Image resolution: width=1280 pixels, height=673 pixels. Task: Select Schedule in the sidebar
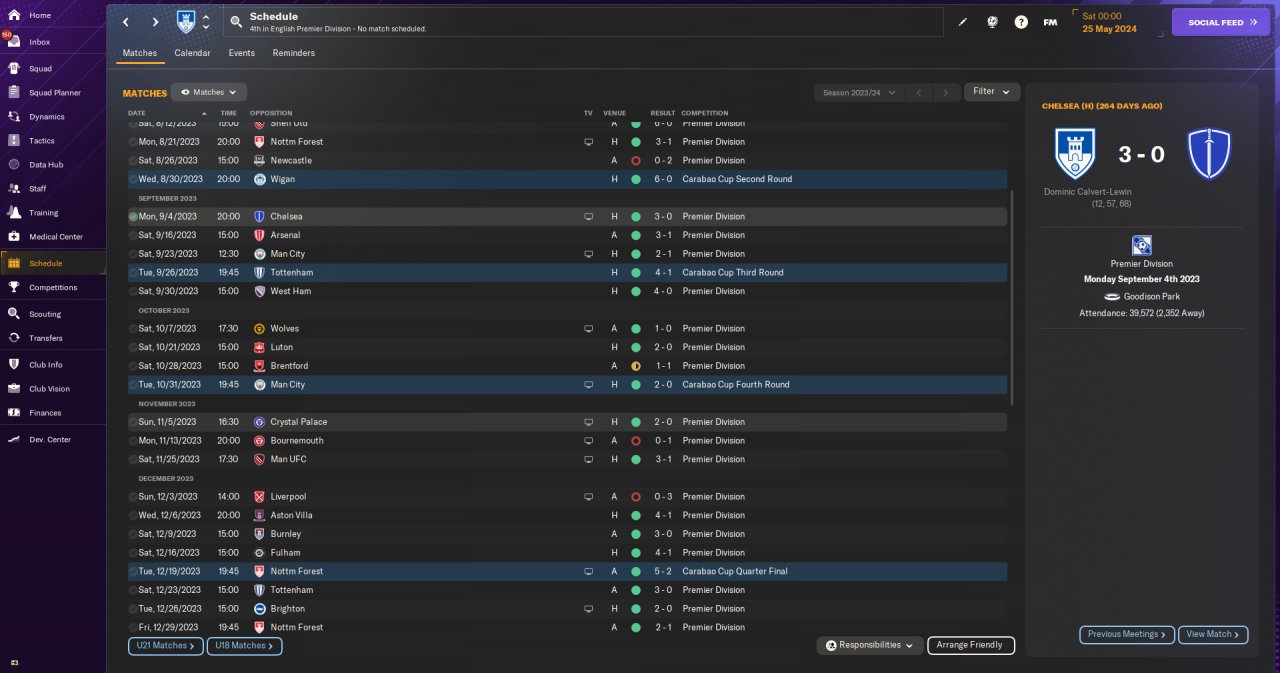53,263
